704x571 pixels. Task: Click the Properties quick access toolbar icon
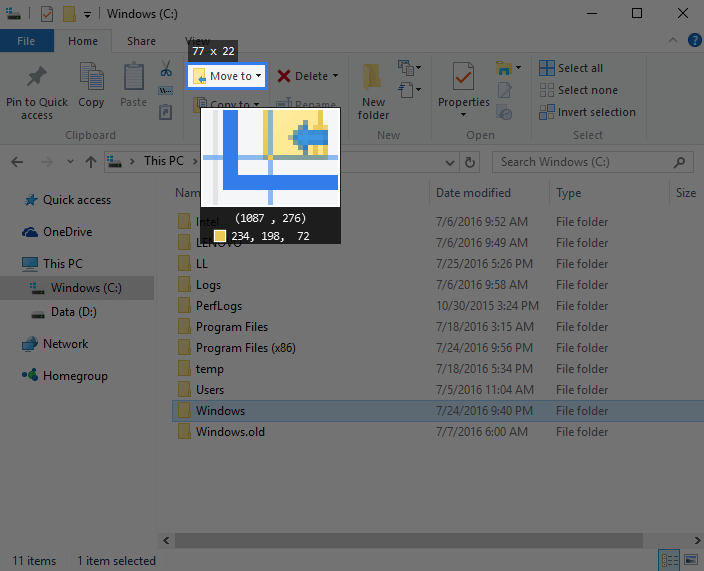(47, 14)
